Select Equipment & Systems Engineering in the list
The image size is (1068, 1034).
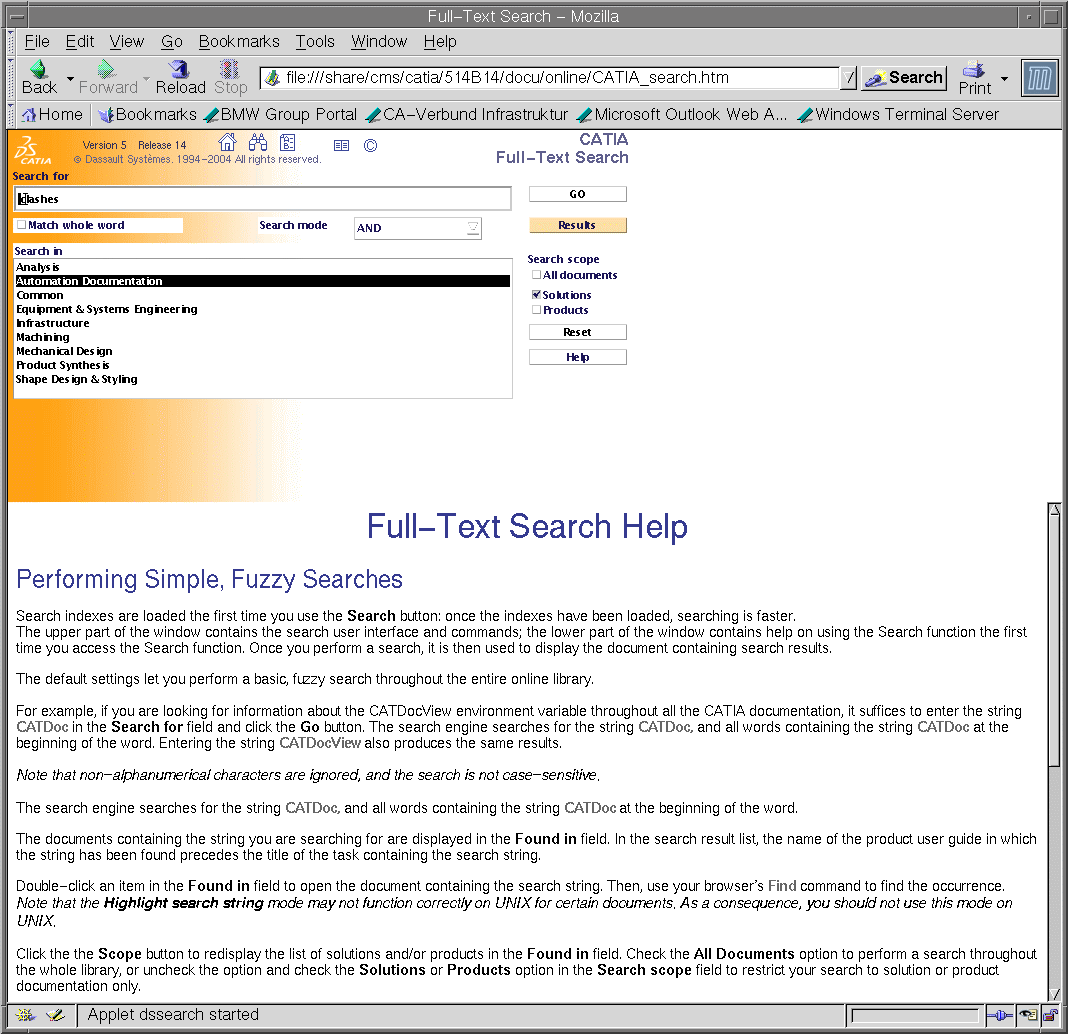(262, 309)
